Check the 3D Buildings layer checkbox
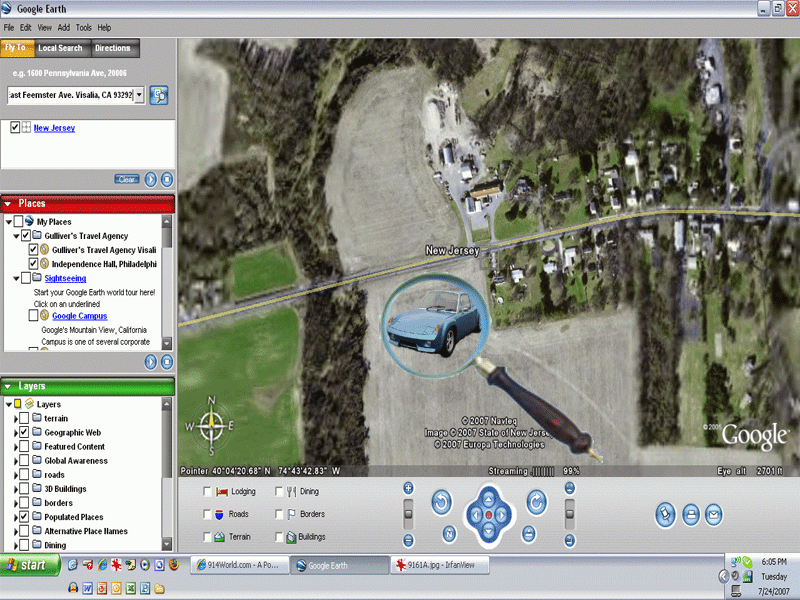The image size is (800, 600). pyautogui.click(x=25, y=489)
